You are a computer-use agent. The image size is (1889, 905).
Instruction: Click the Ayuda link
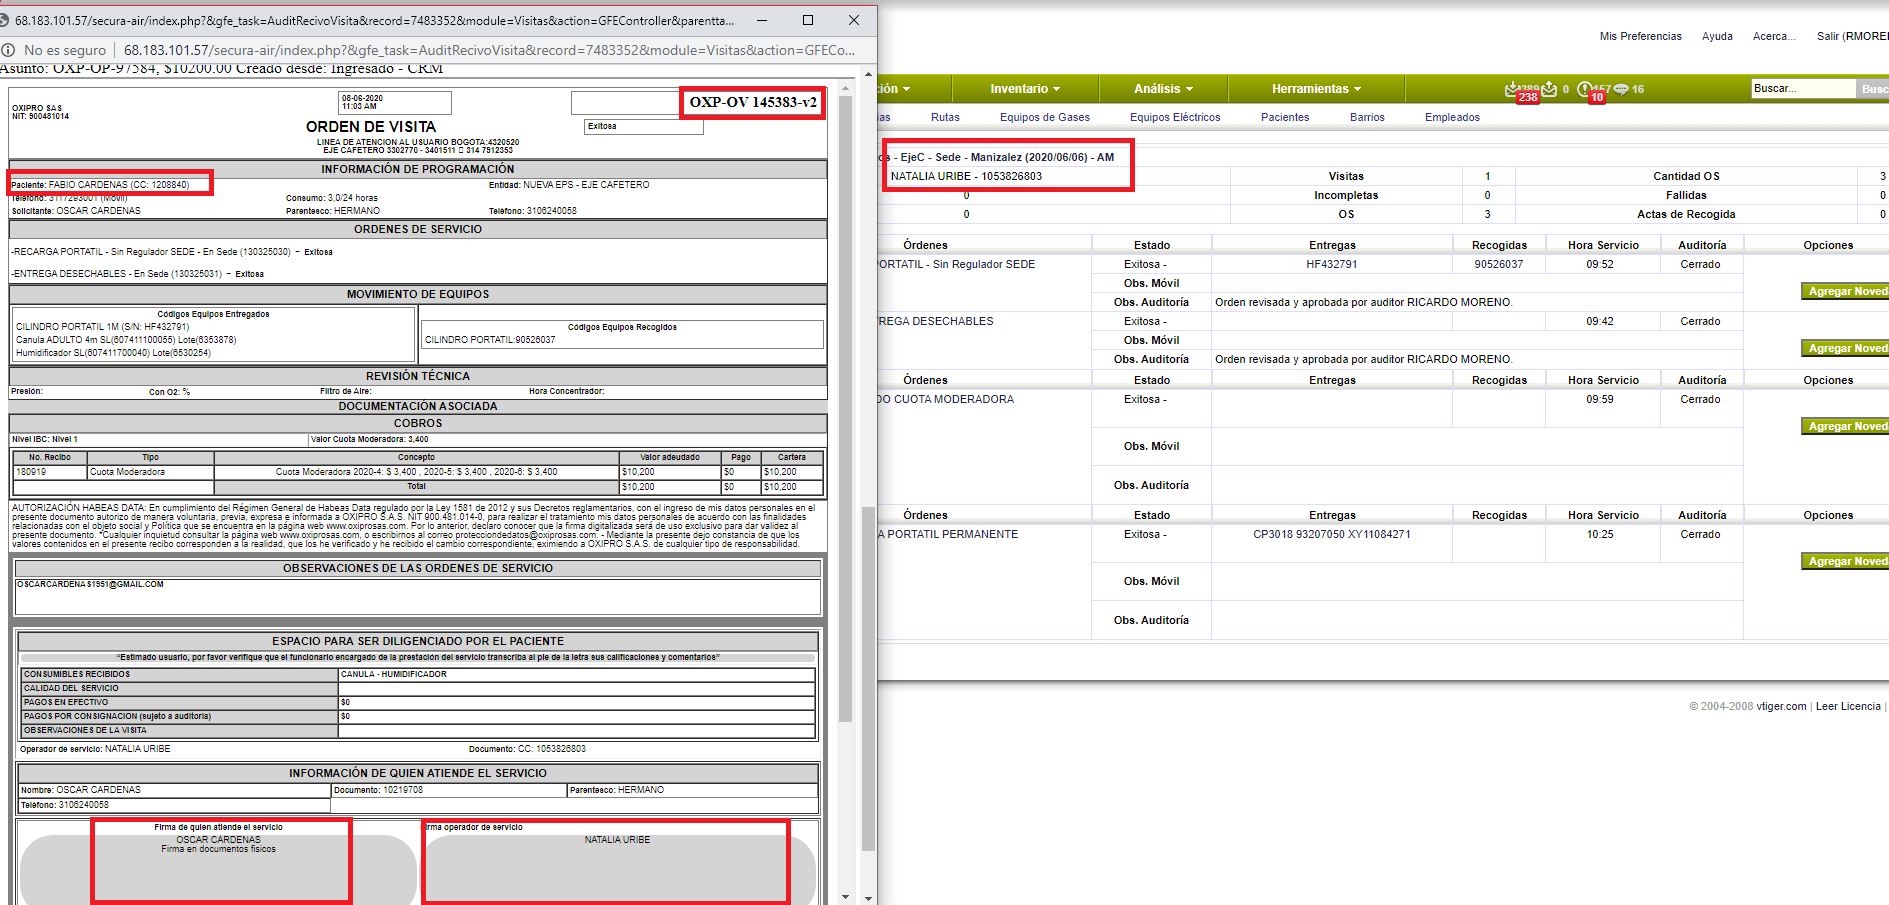(1717, 36)
